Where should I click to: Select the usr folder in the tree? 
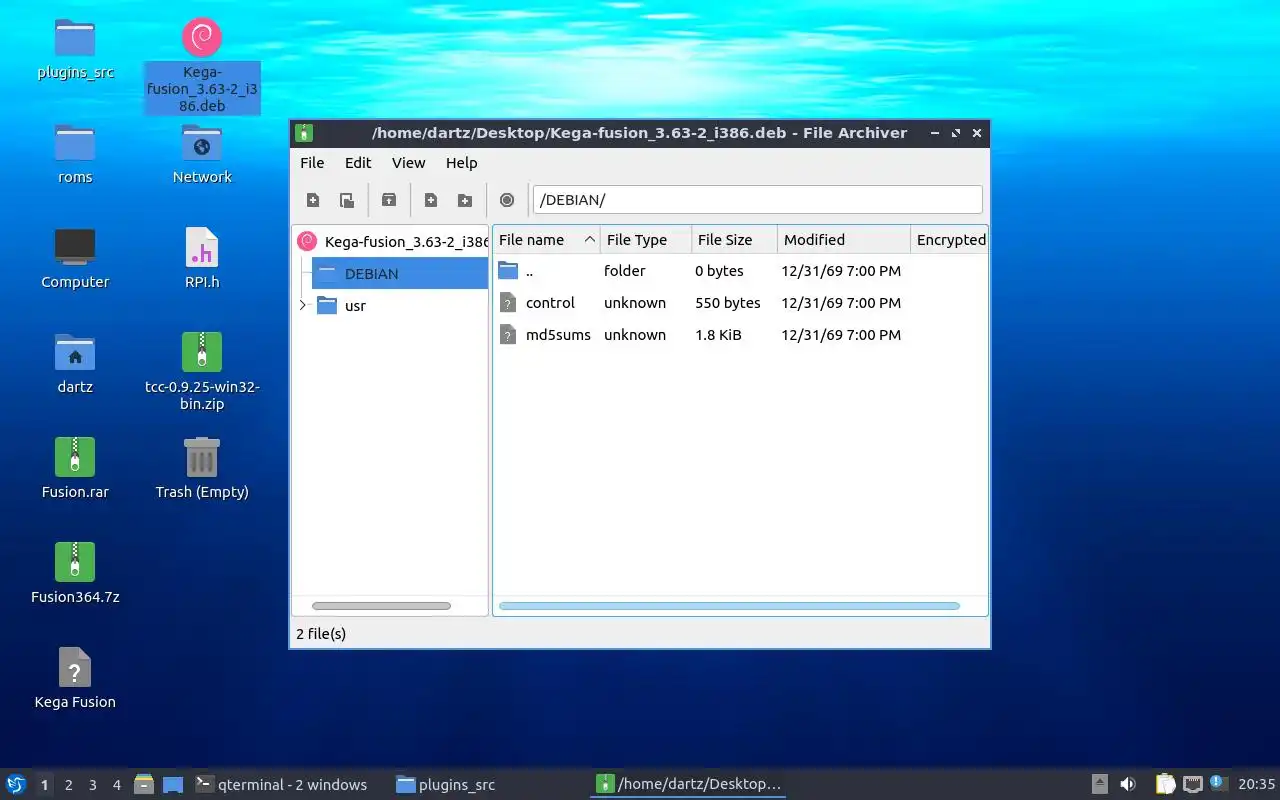[x=341, y=306]
